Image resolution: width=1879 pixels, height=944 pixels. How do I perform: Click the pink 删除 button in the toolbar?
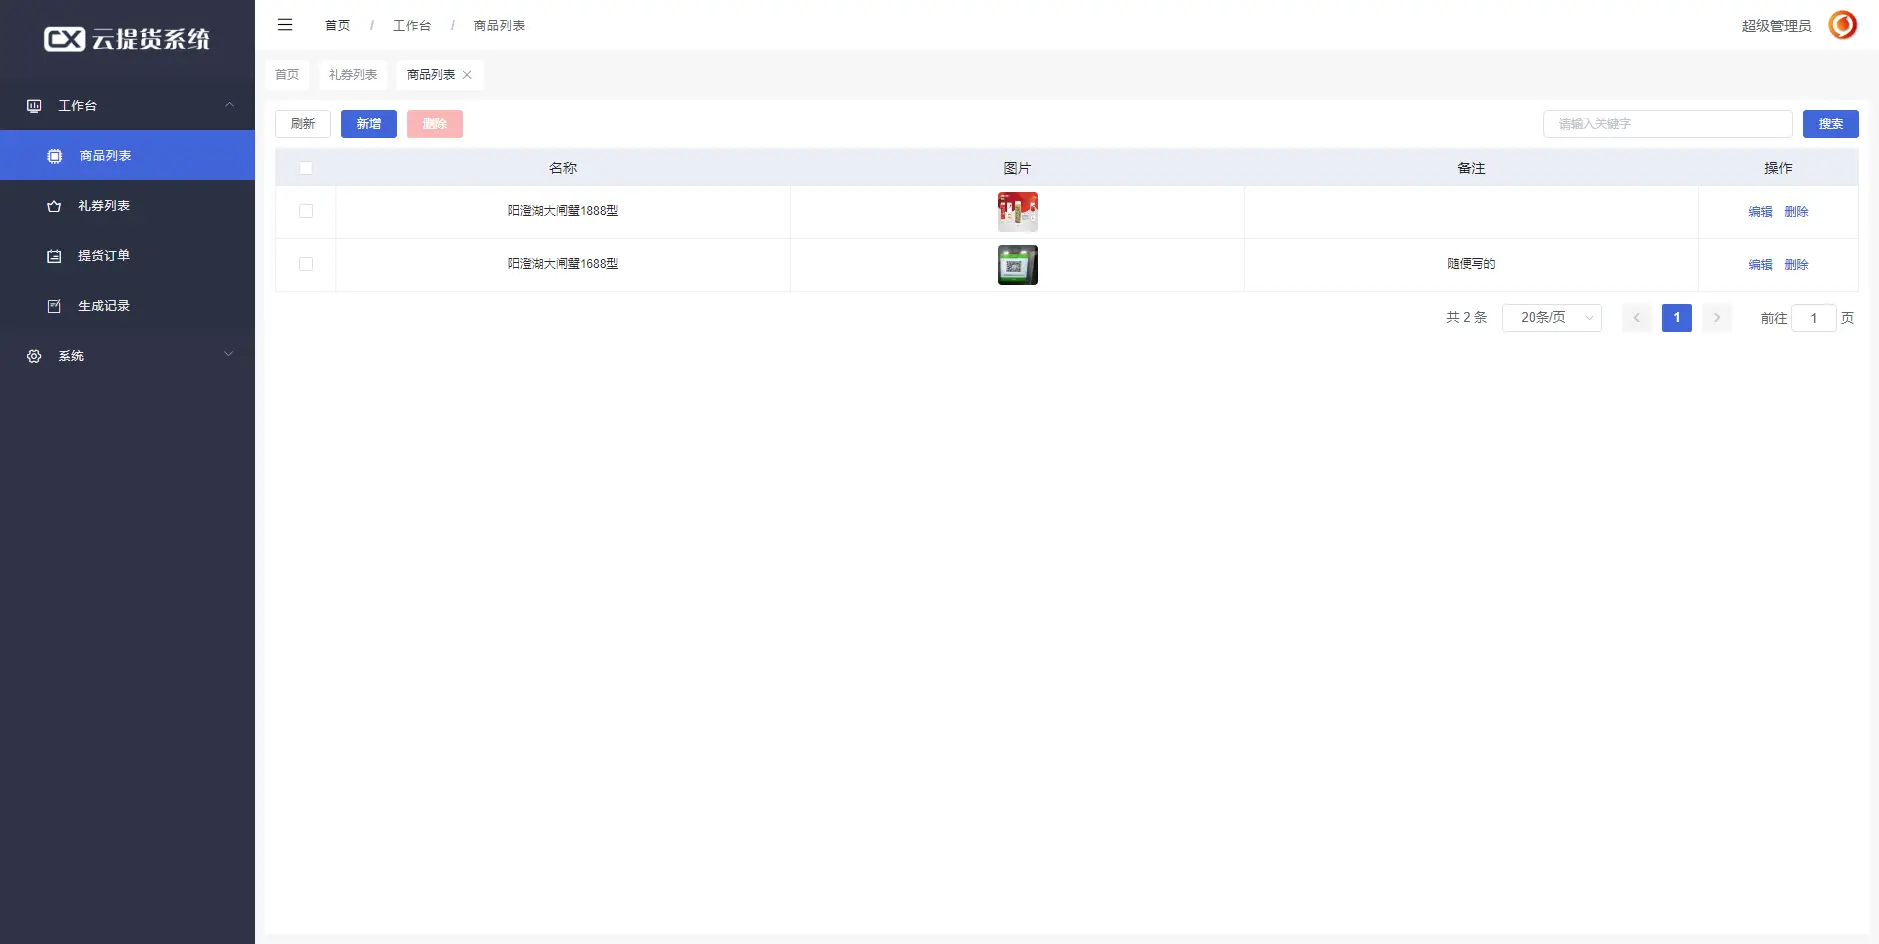point(435,124)
